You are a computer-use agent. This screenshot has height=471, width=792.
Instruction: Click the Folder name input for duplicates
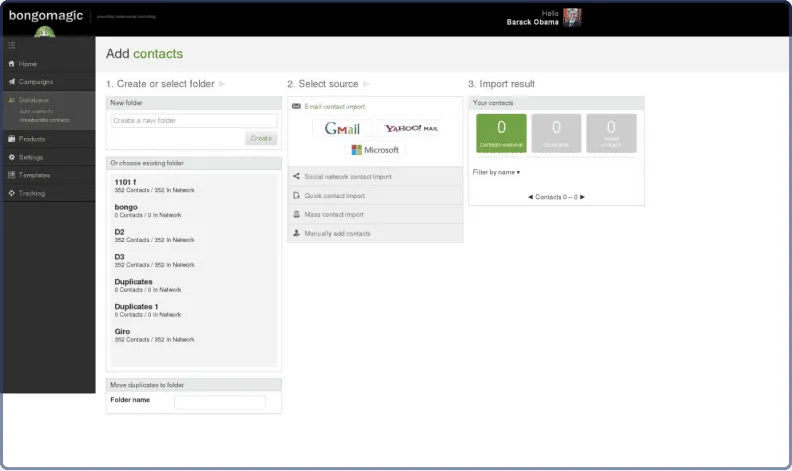click(x=220, y=402)
